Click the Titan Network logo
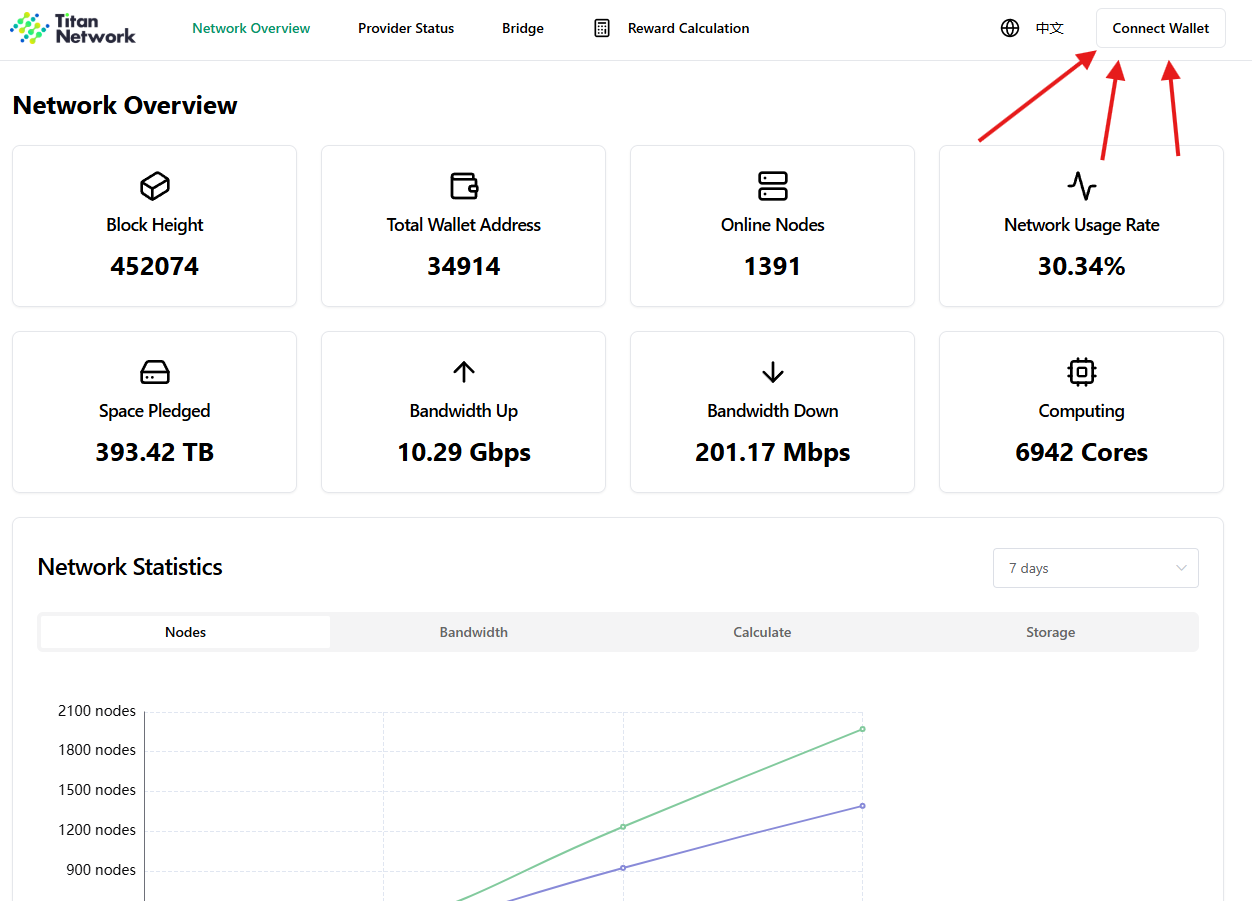 click(x=73, y=28)
